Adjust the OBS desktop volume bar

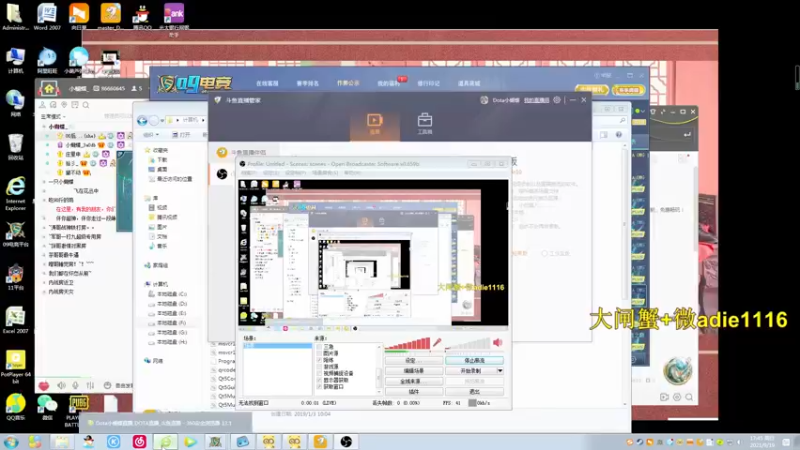[x=467, y=344]
